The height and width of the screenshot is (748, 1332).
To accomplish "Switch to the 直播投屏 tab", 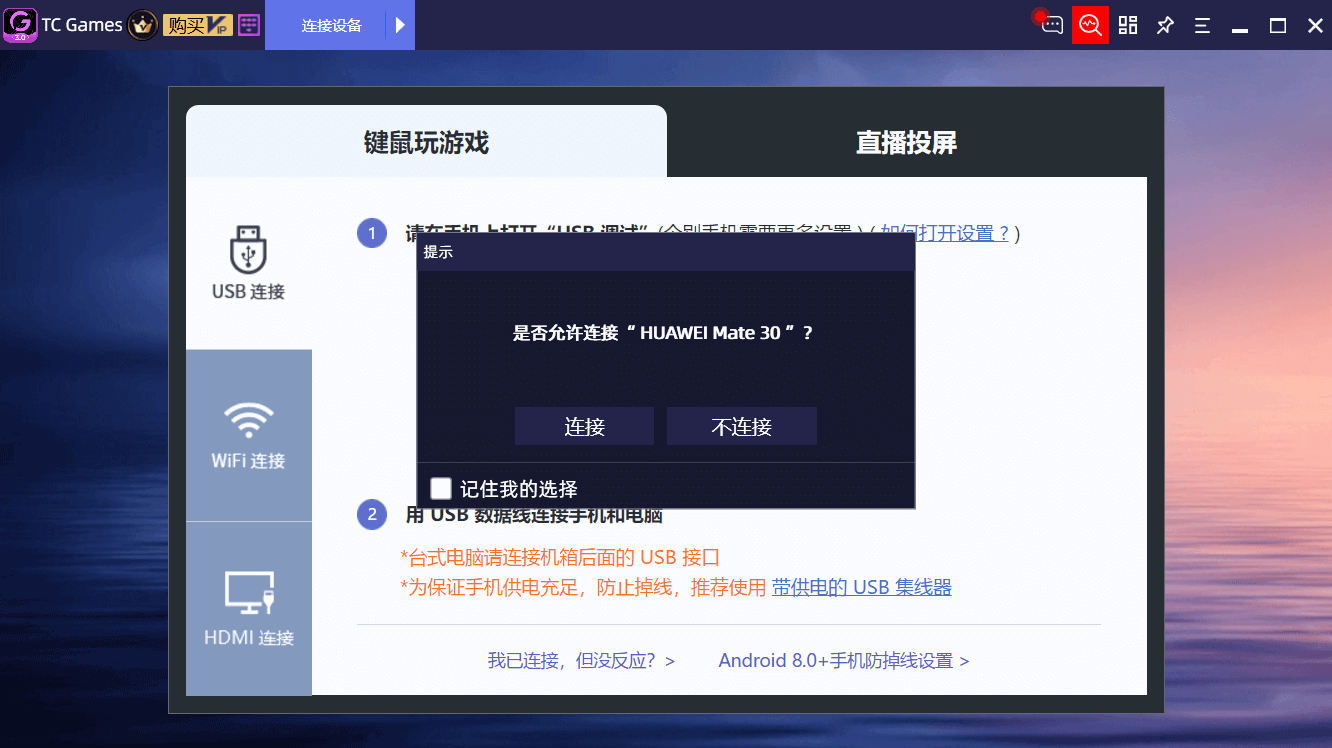I will (x=906, y=142).
